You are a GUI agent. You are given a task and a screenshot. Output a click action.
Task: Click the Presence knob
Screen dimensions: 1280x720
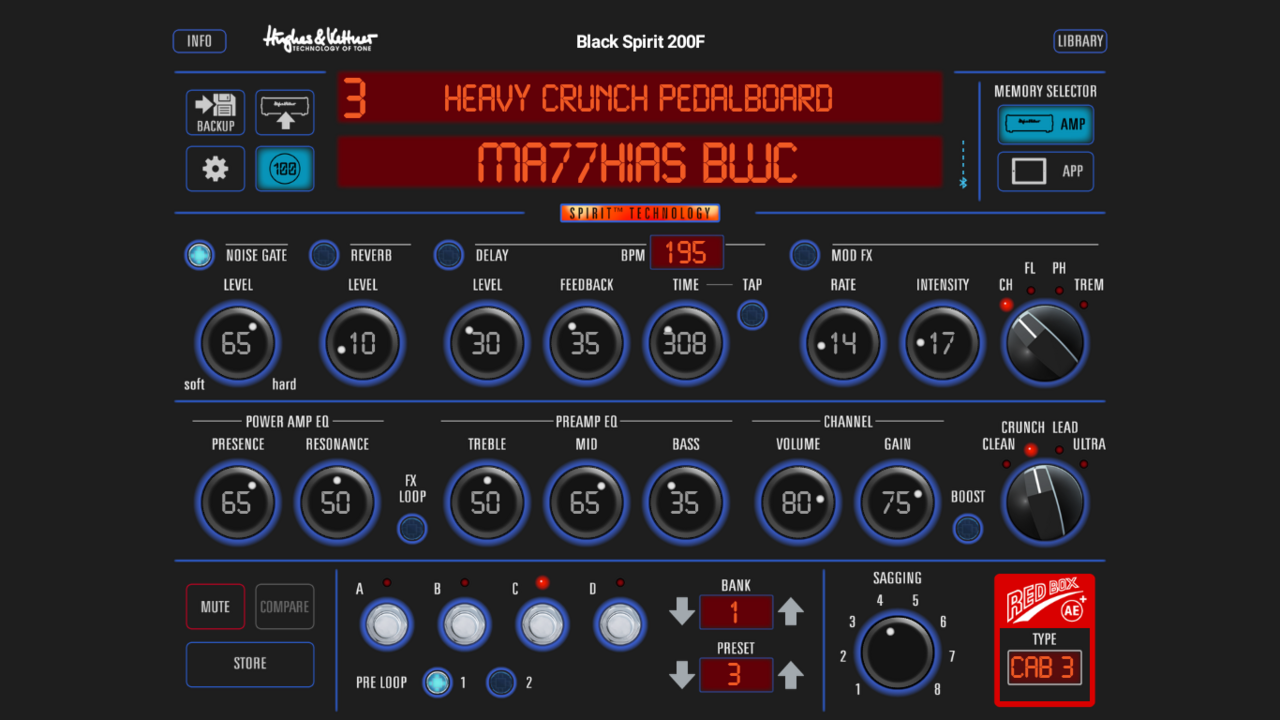(x=237, y=502)
